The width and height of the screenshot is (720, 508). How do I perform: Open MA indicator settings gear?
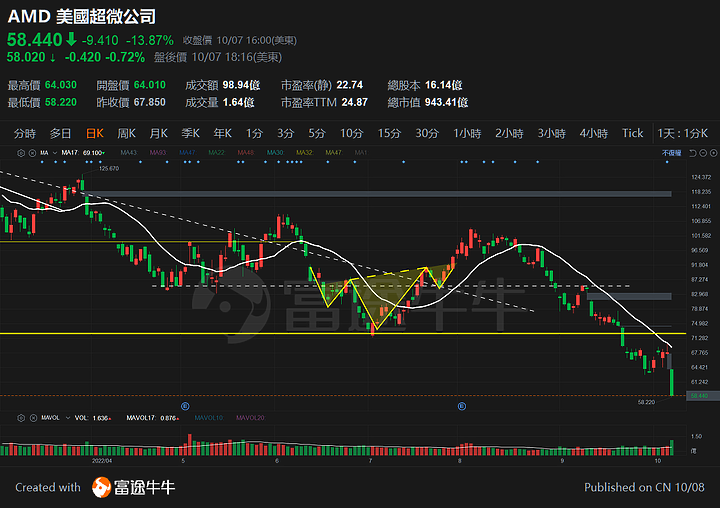pos(21,153)
